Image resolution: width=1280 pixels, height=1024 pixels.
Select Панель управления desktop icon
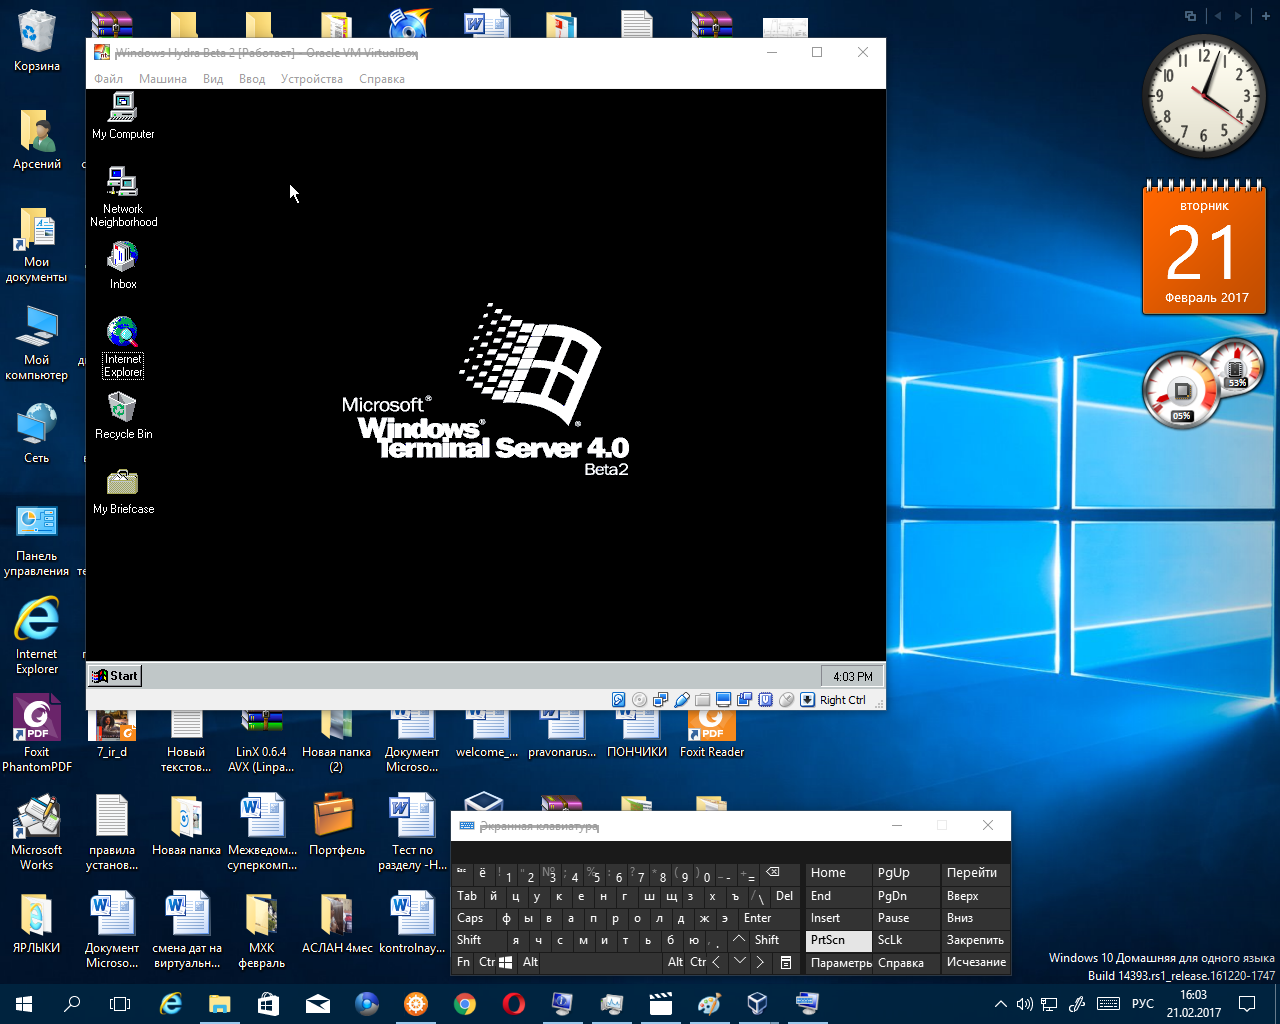tap(37, 541)
